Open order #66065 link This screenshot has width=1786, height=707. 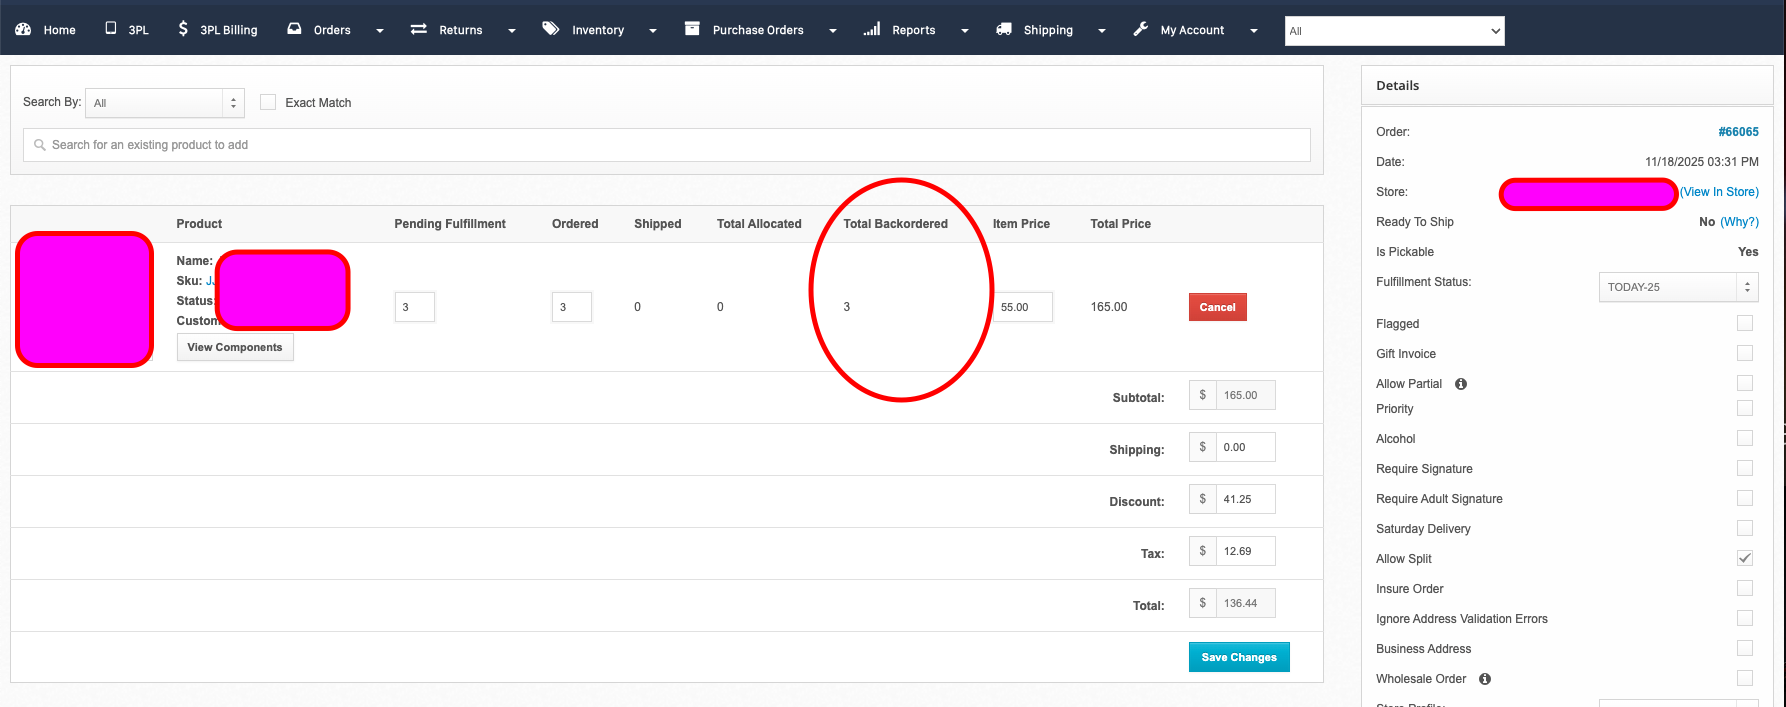click(x=1738, y=132)
